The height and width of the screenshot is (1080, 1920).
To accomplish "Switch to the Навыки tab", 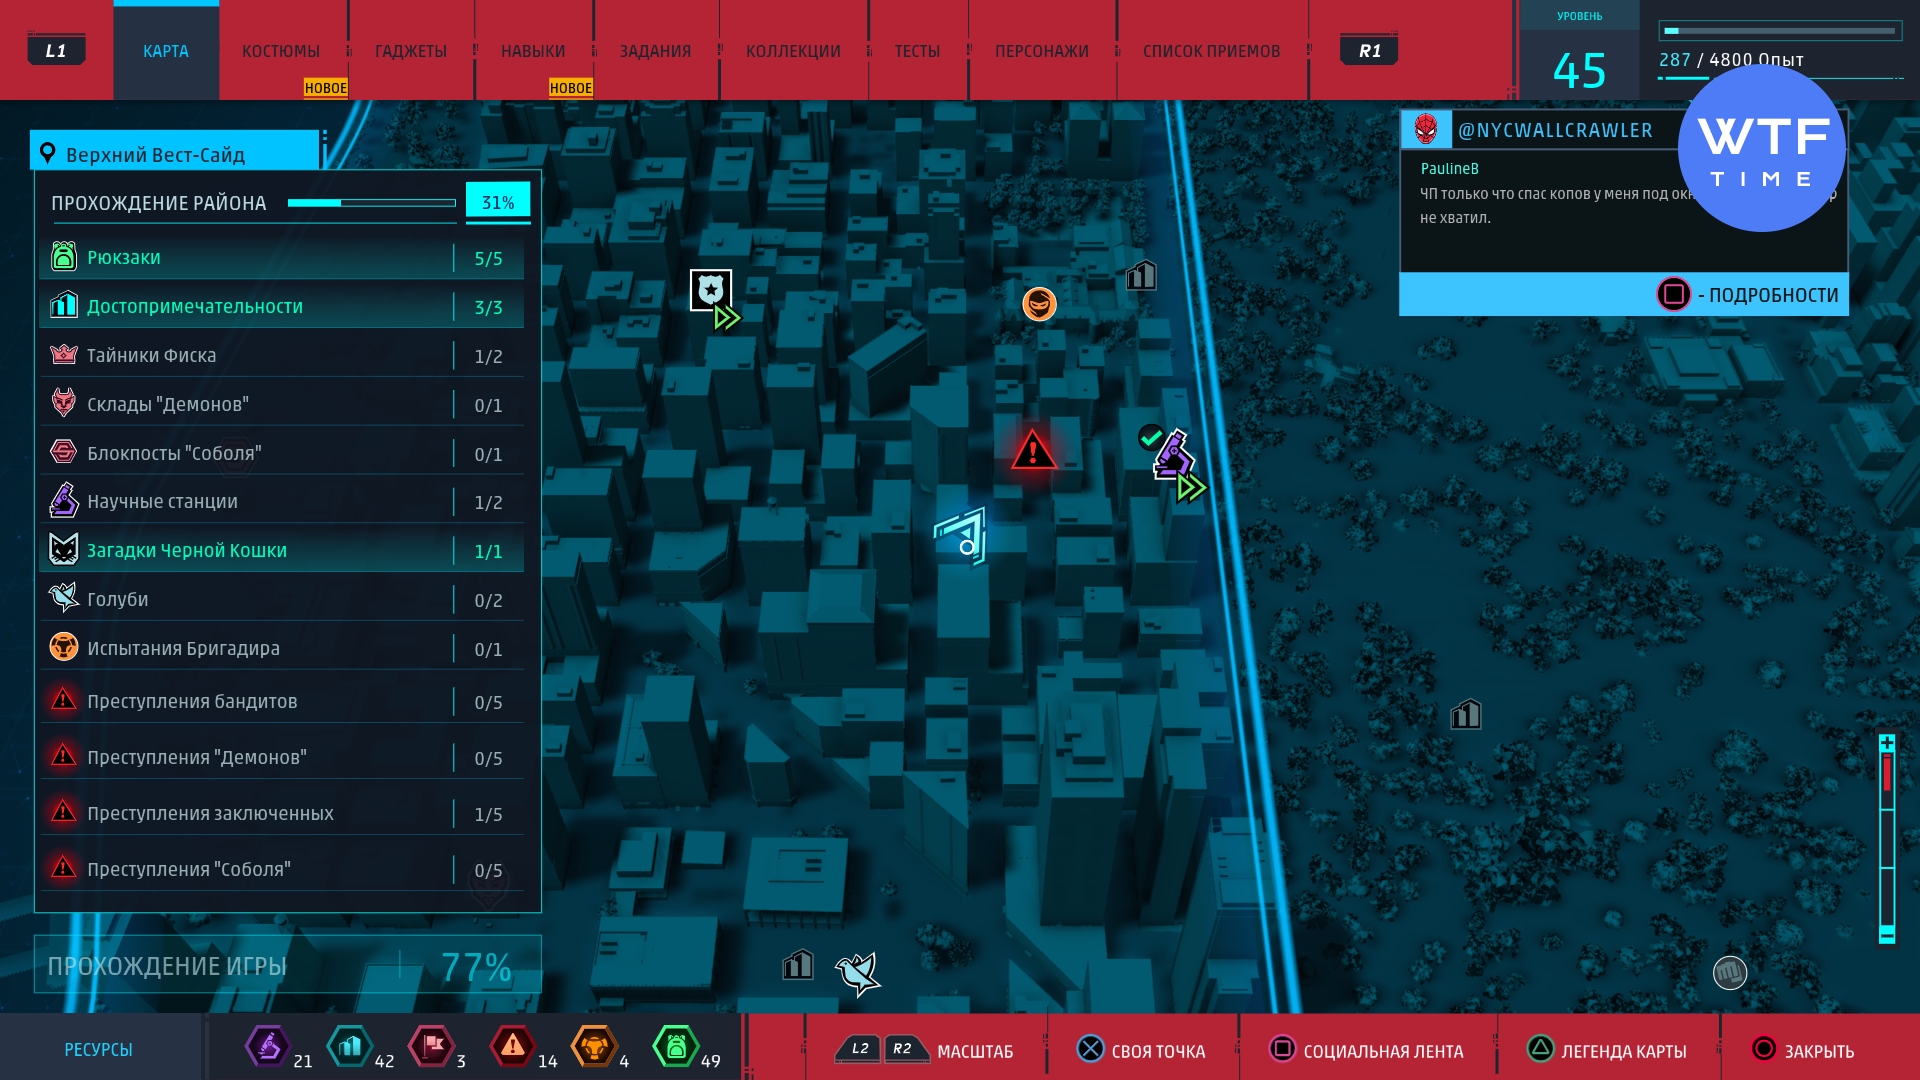I will tap(533, 51).
